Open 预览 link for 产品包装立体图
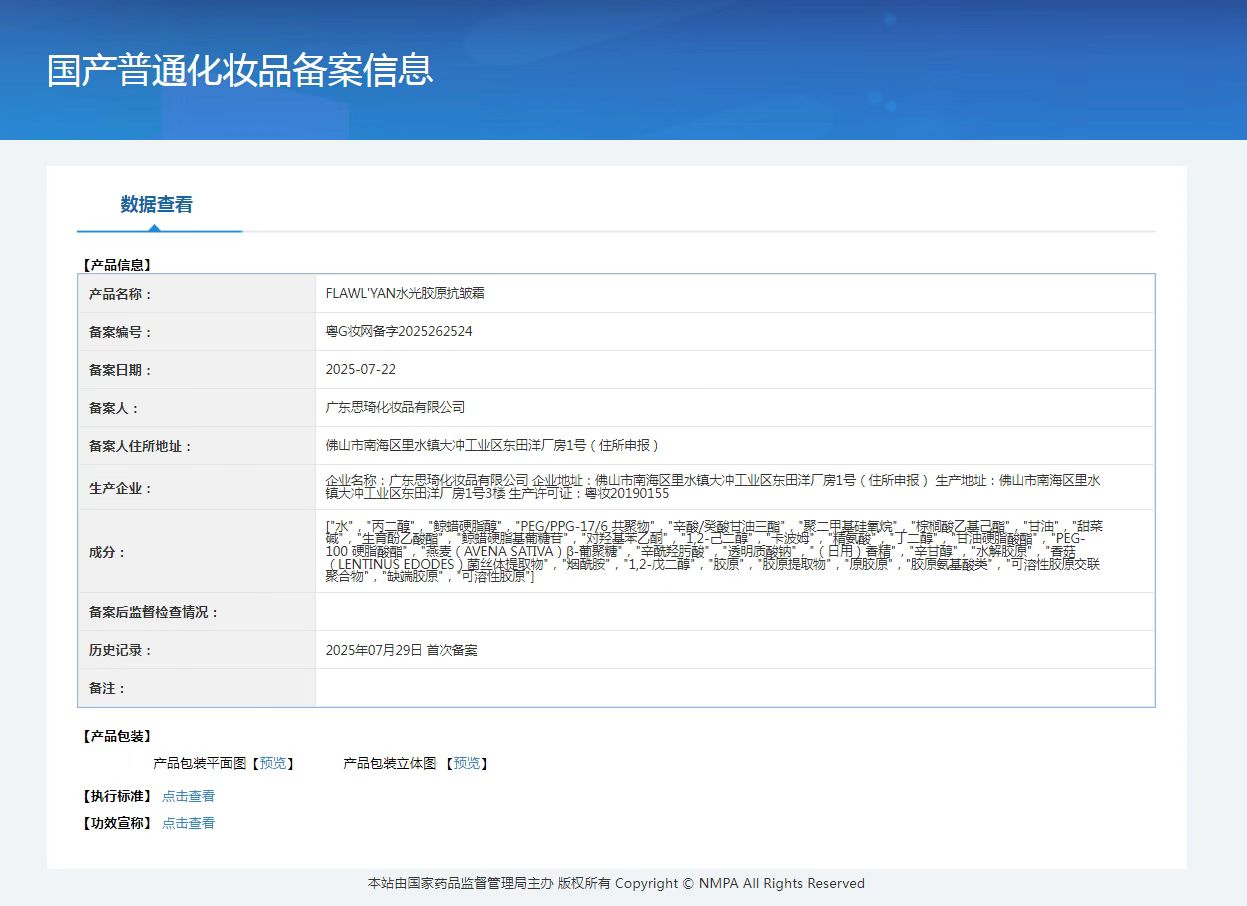 tap(466, 763)
